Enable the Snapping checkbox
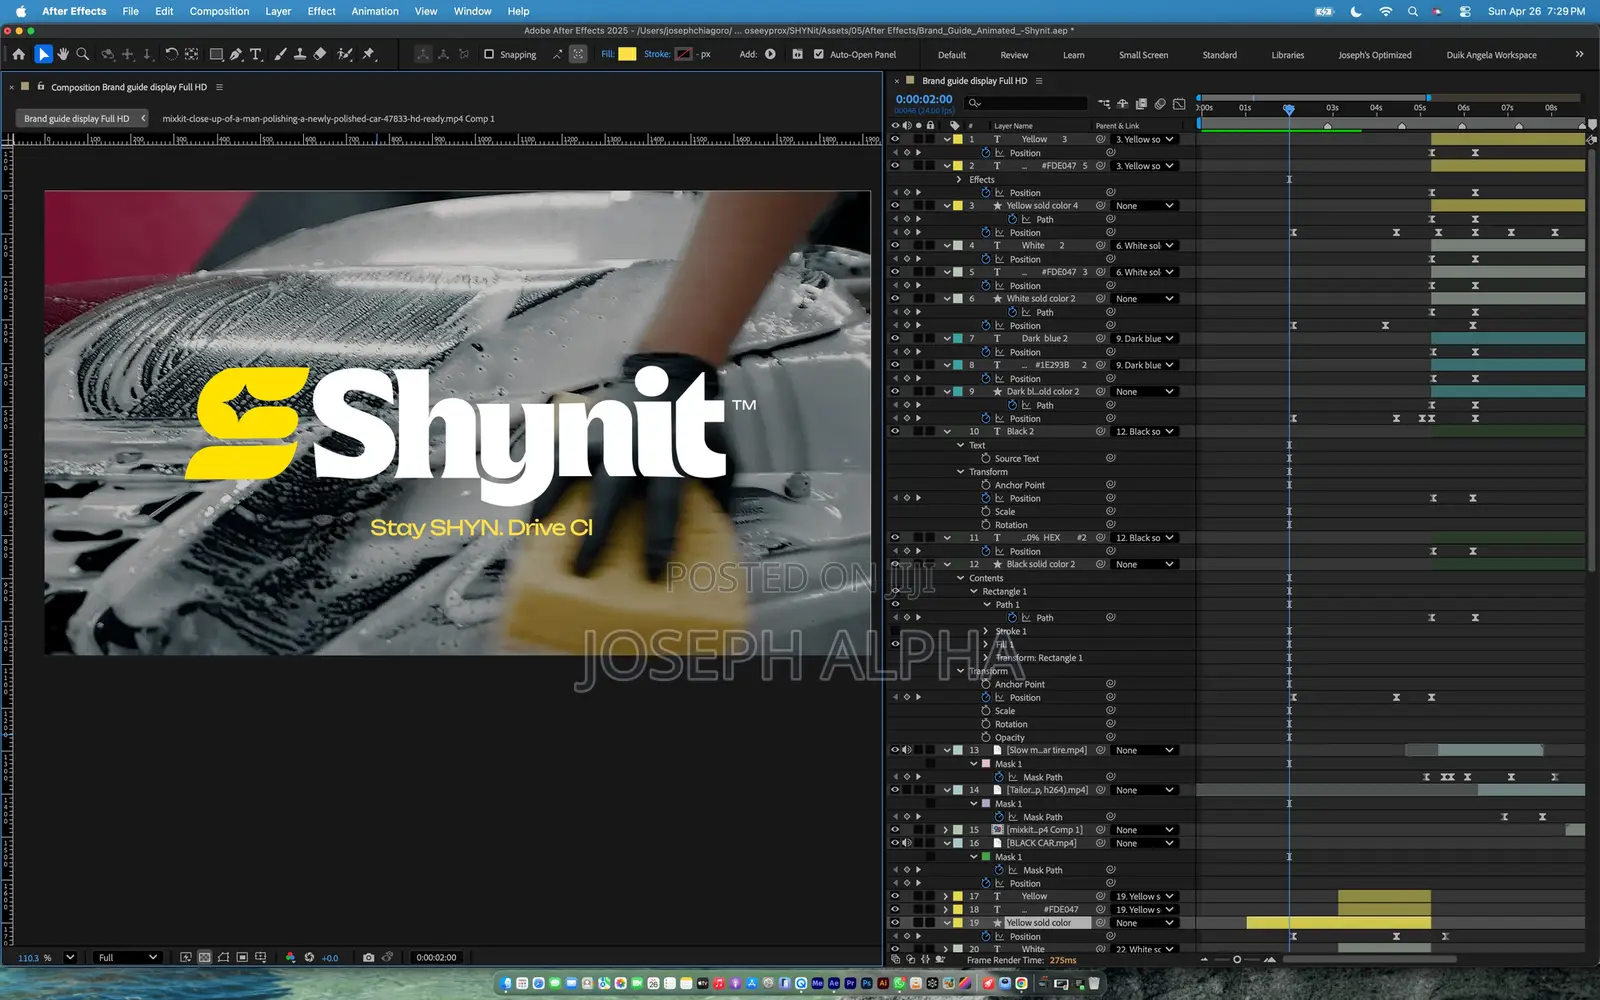 coord(489,54)
